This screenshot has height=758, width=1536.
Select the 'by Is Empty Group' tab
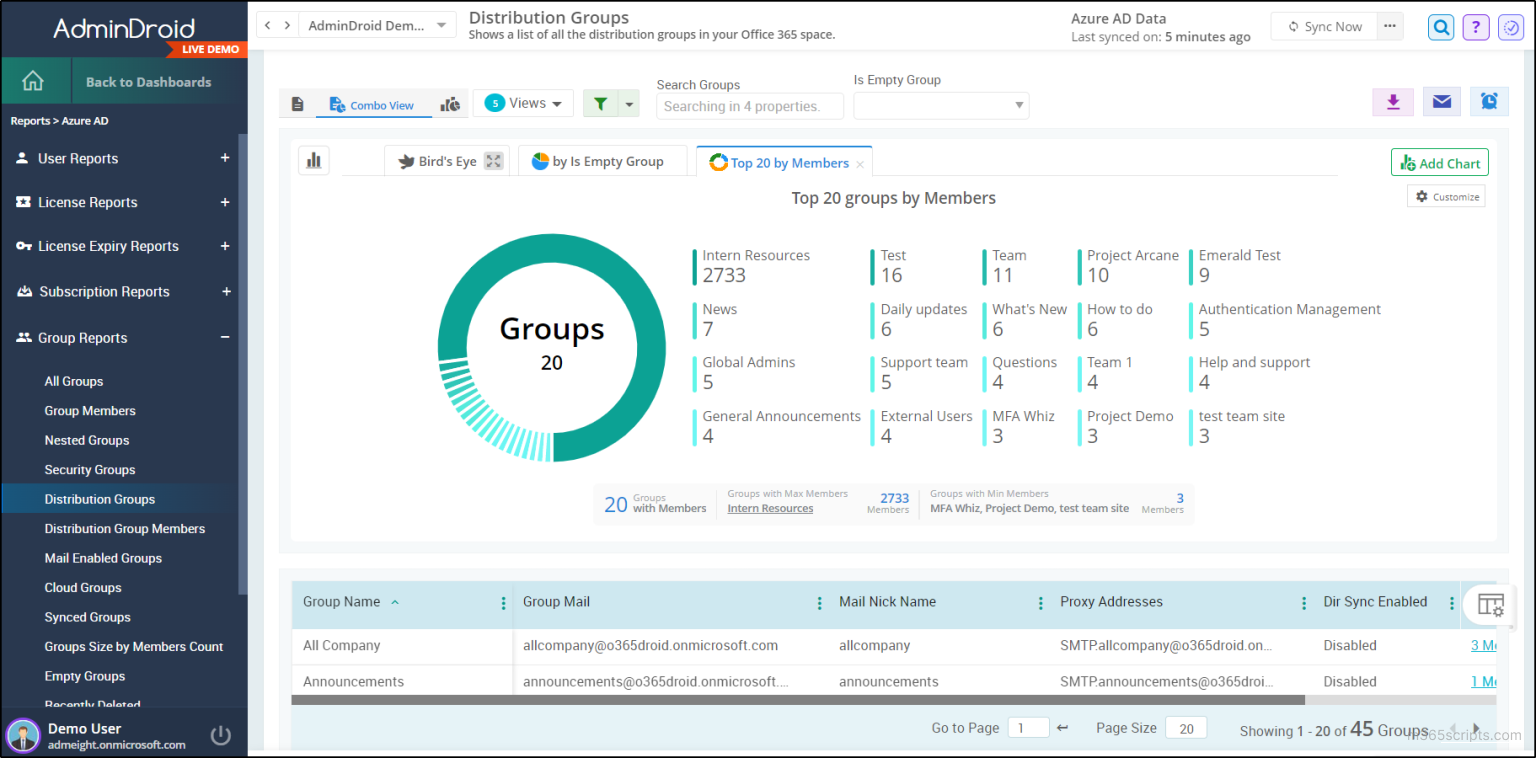603,160
